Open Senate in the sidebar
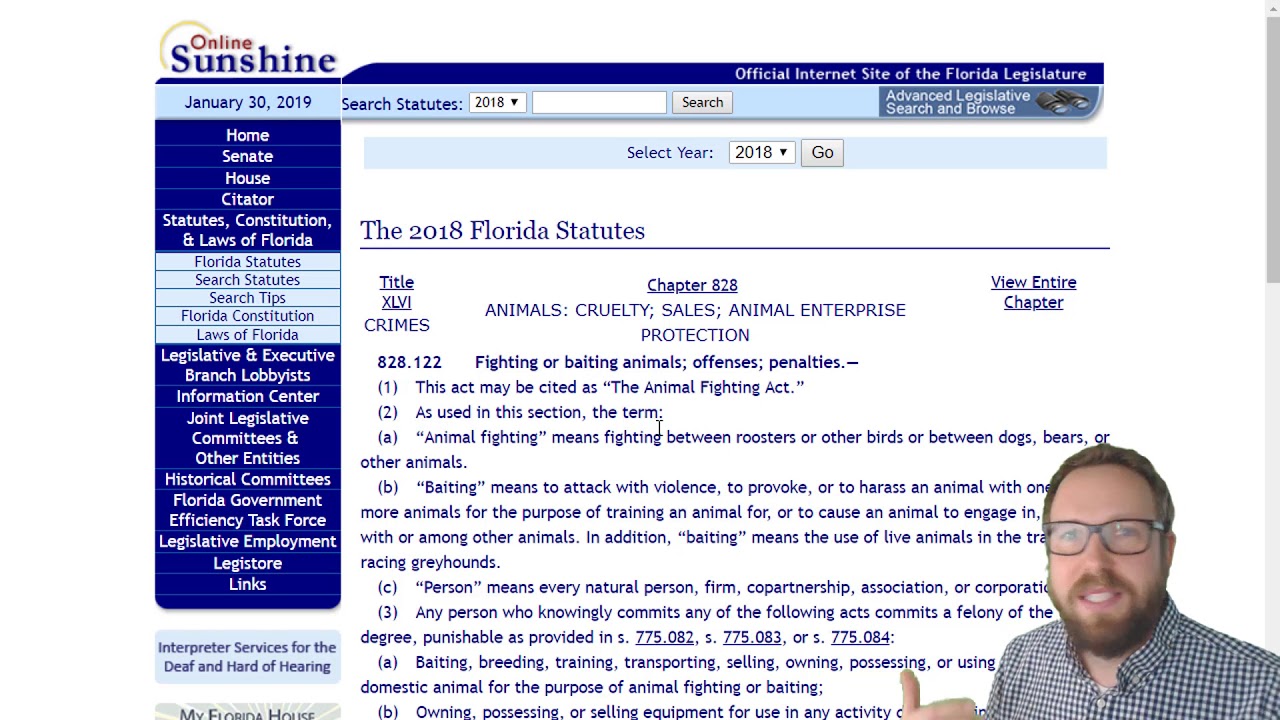Screen dimensions: 1280x720 247,156
